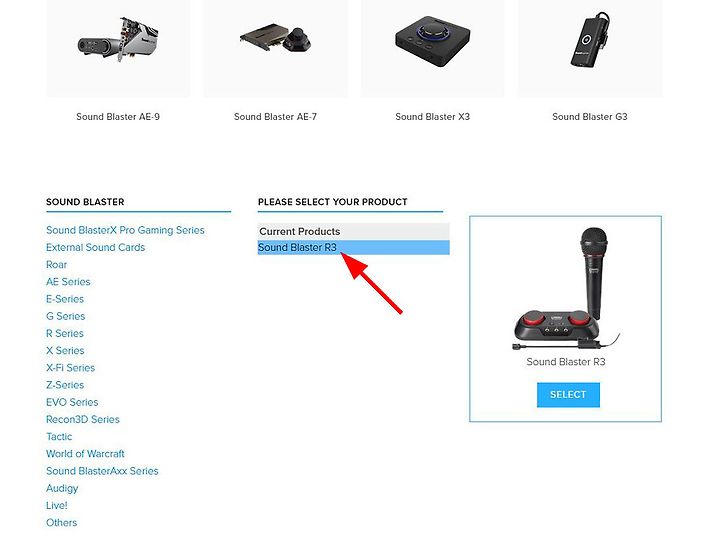Select the Audigy category
Viewport: 720px width, 544px height.
click(62, 488)
